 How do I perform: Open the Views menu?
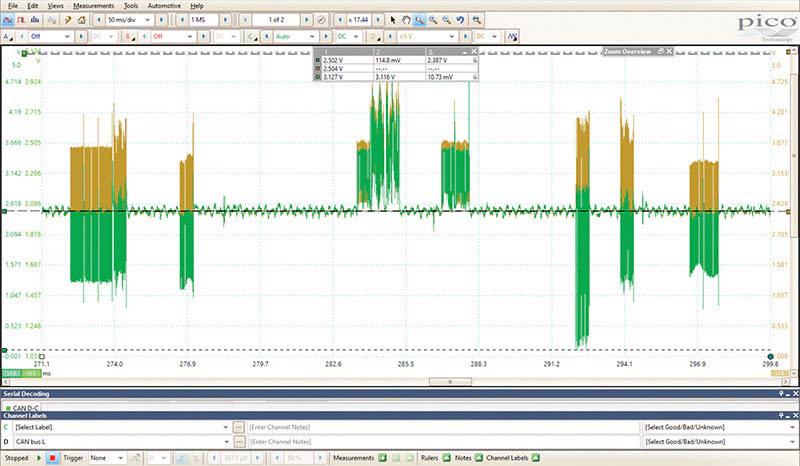pos(55,6)
